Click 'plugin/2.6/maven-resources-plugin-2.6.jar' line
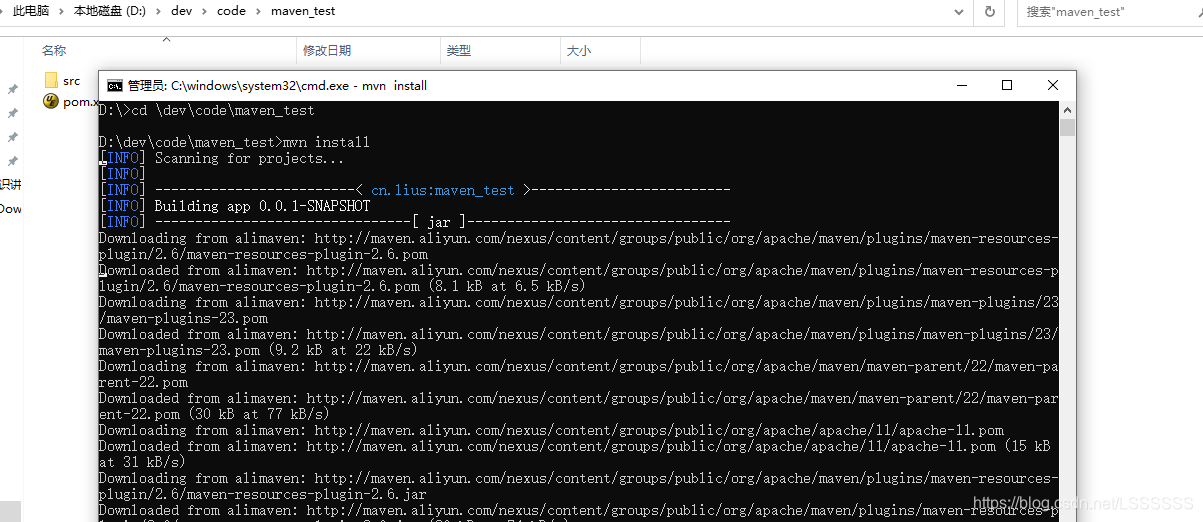Viewport: 1203px width, 522px height. [x=263, y=494]
